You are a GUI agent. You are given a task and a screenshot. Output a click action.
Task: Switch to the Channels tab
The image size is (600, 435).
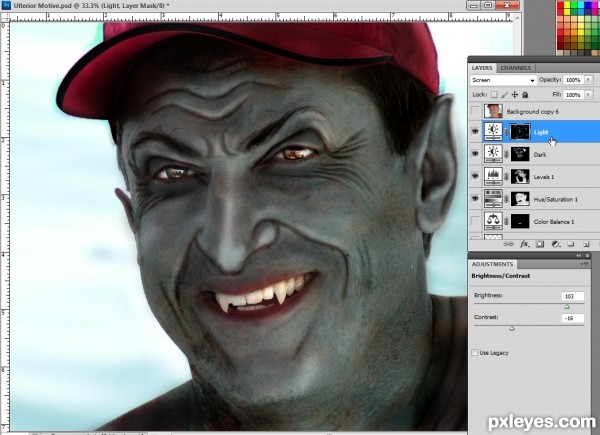[515, 68]
